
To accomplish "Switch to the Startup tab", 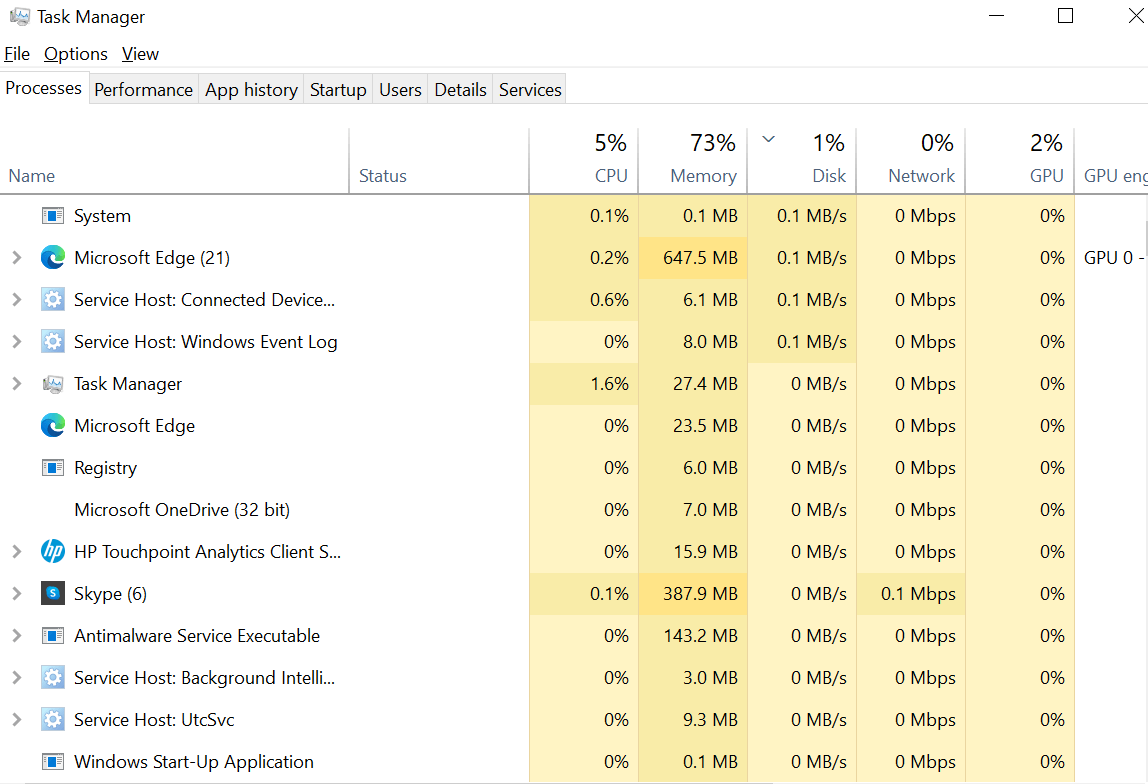I will pos(337,89).
